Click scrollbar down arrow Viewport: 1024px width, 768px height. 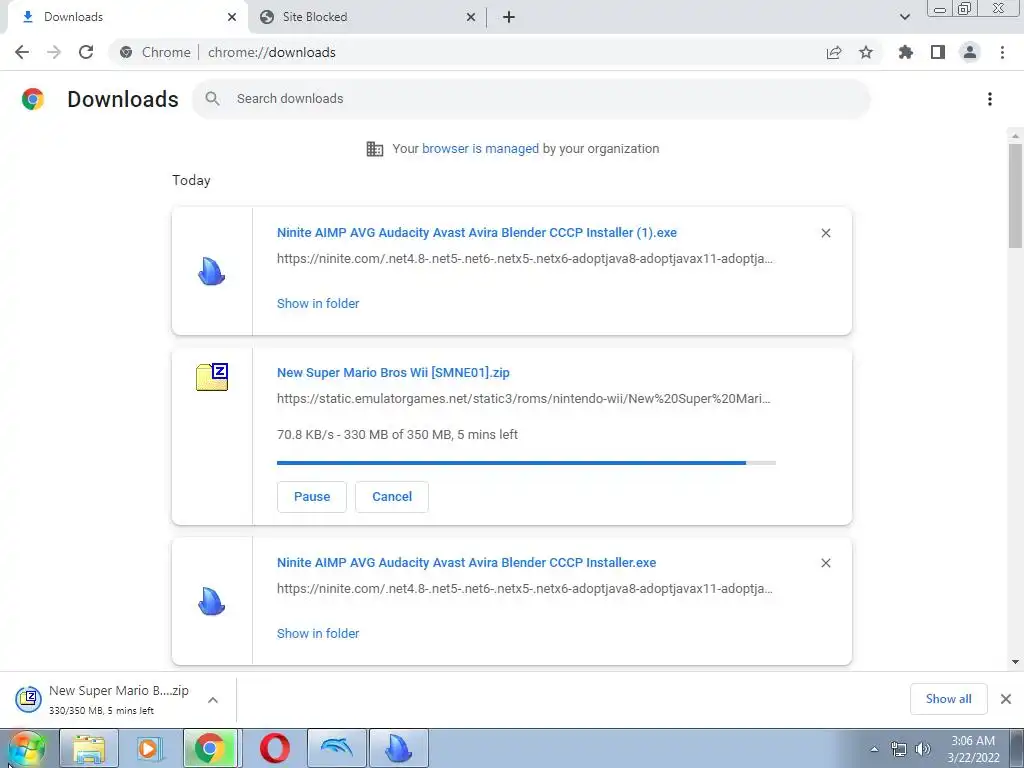(1015, 662)
